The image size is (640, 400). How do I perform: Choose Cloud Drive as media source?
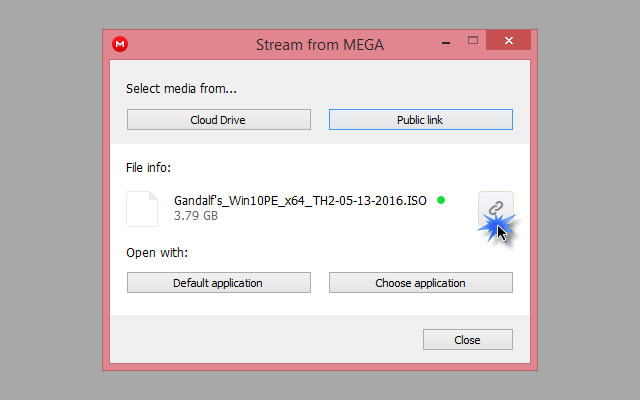tap(219, 120)
